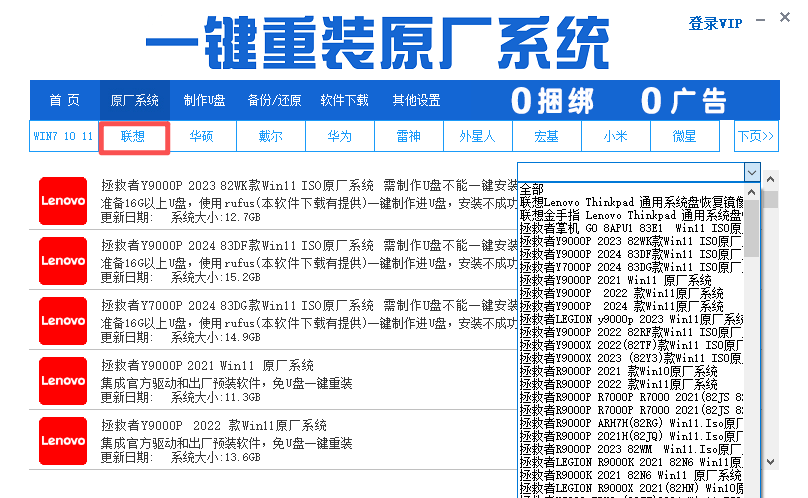This screenshot has width=808, height=498.
Task: Click the dropdown list scrollbar thumb
Action: (x=751, y=228)
